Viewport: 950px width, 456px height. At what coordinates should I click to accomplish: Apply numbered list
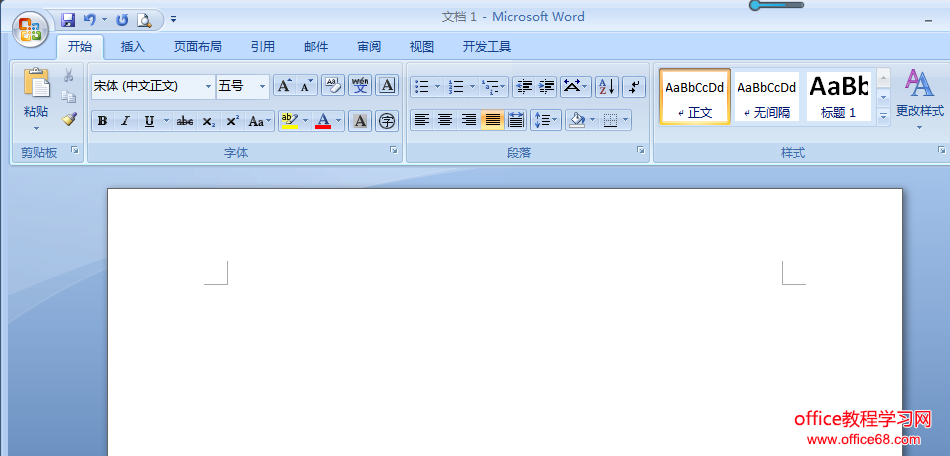[x=456, y=87]
